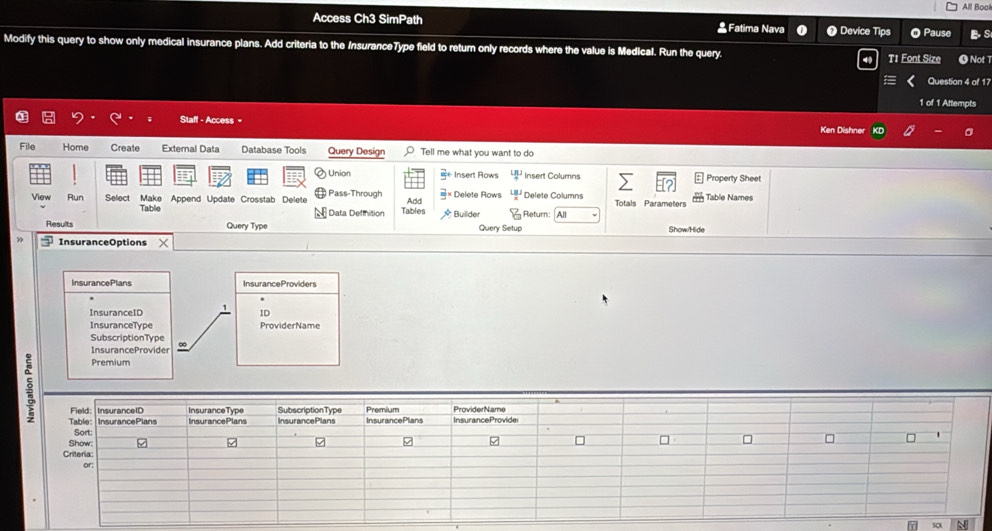Choose the Append query type icon

click(185, 178)
